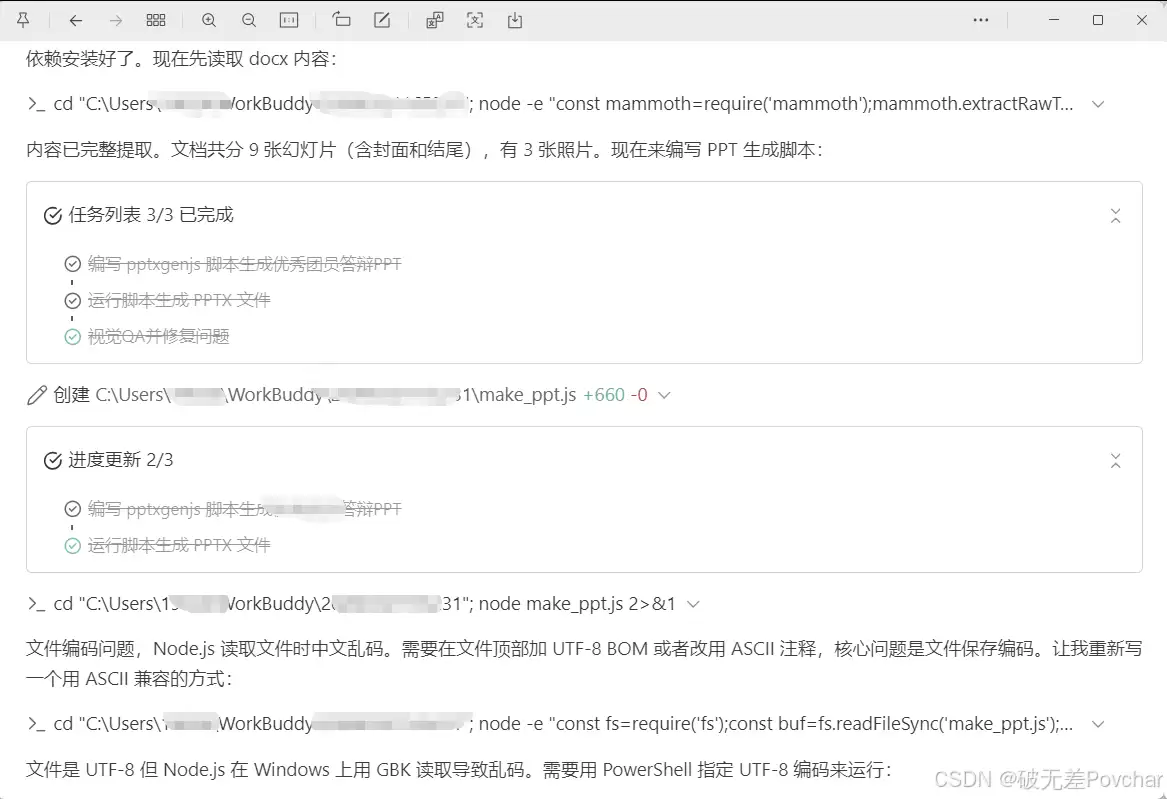This screenshot has width=1167, height=799.
Task: Toggle the 视觉QA并修复问题 task checkmark
Action: point(72,337)
